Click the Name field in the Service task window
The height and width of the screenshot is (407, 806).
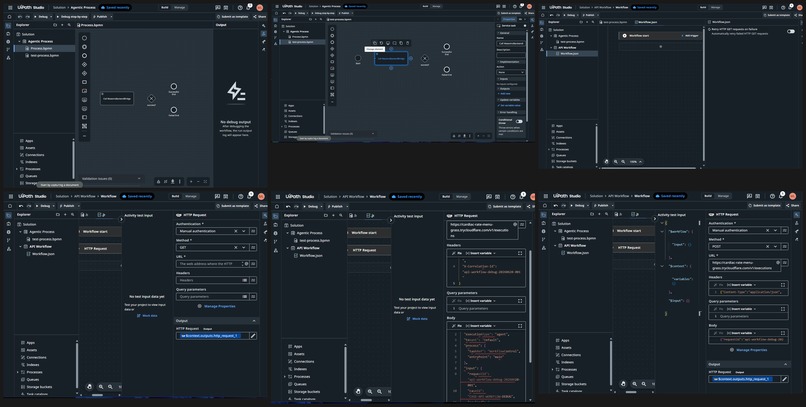pos(510,44)
